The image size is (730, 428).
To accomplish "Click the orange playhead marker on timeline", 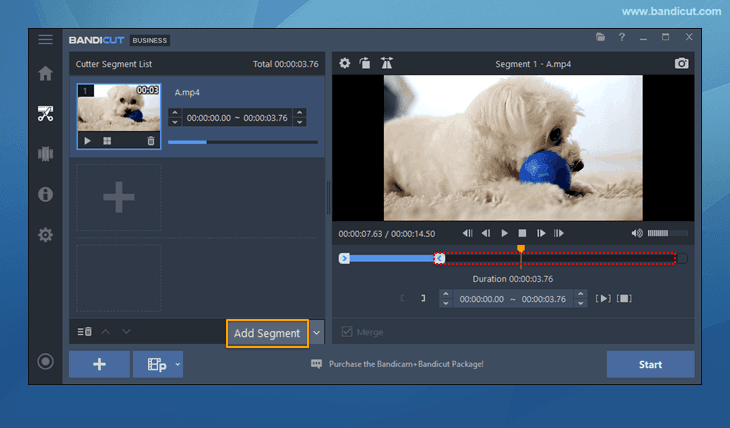I will coord(520,250).
